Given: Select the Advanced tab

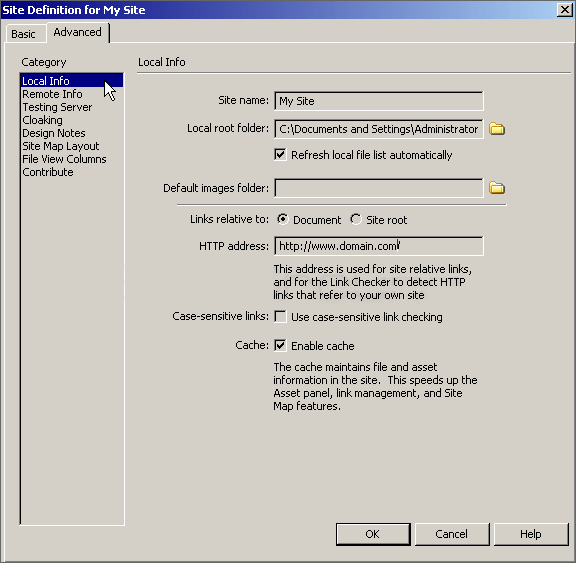Looking at the screenshot, I should [x=78, y=32].
